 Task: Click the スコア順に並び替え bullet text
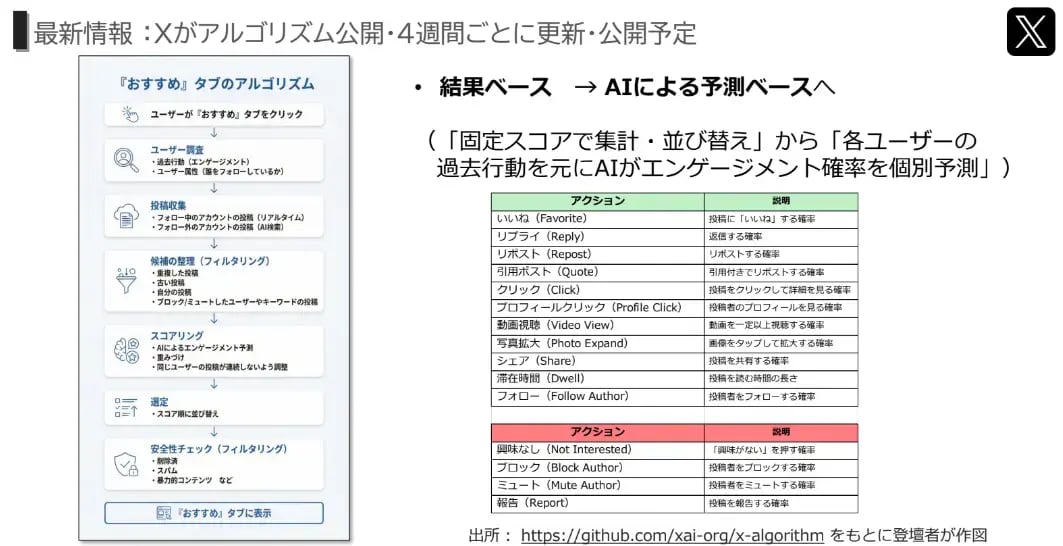coord(185,414)
